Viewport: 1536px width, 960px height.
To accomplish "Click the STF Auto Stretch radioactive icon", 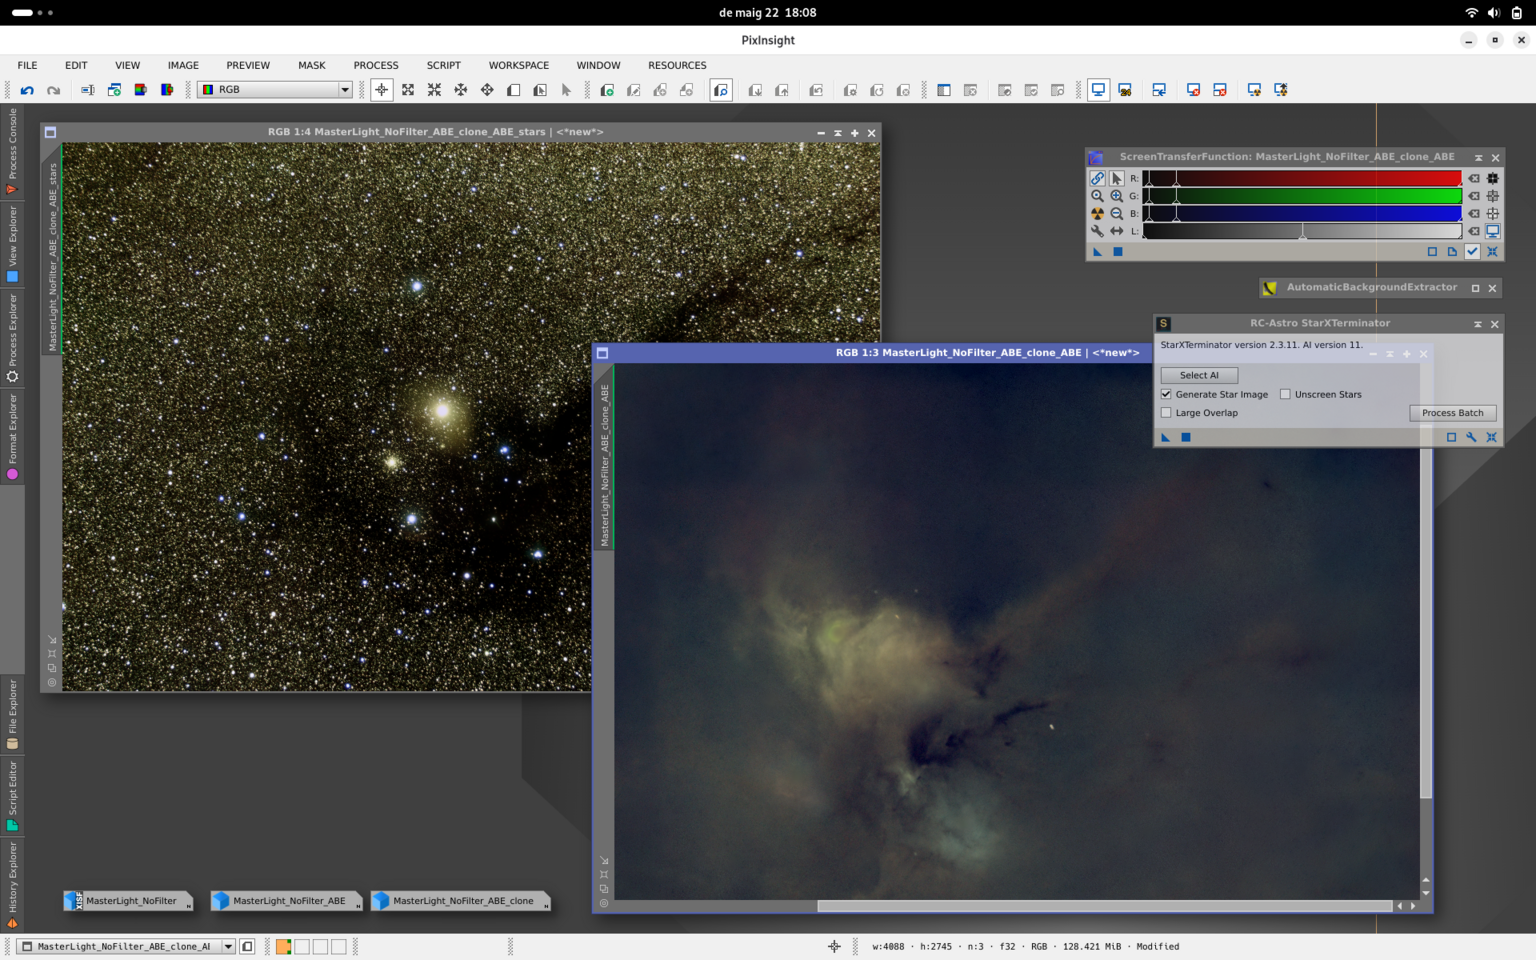I will pos(1097,214).
